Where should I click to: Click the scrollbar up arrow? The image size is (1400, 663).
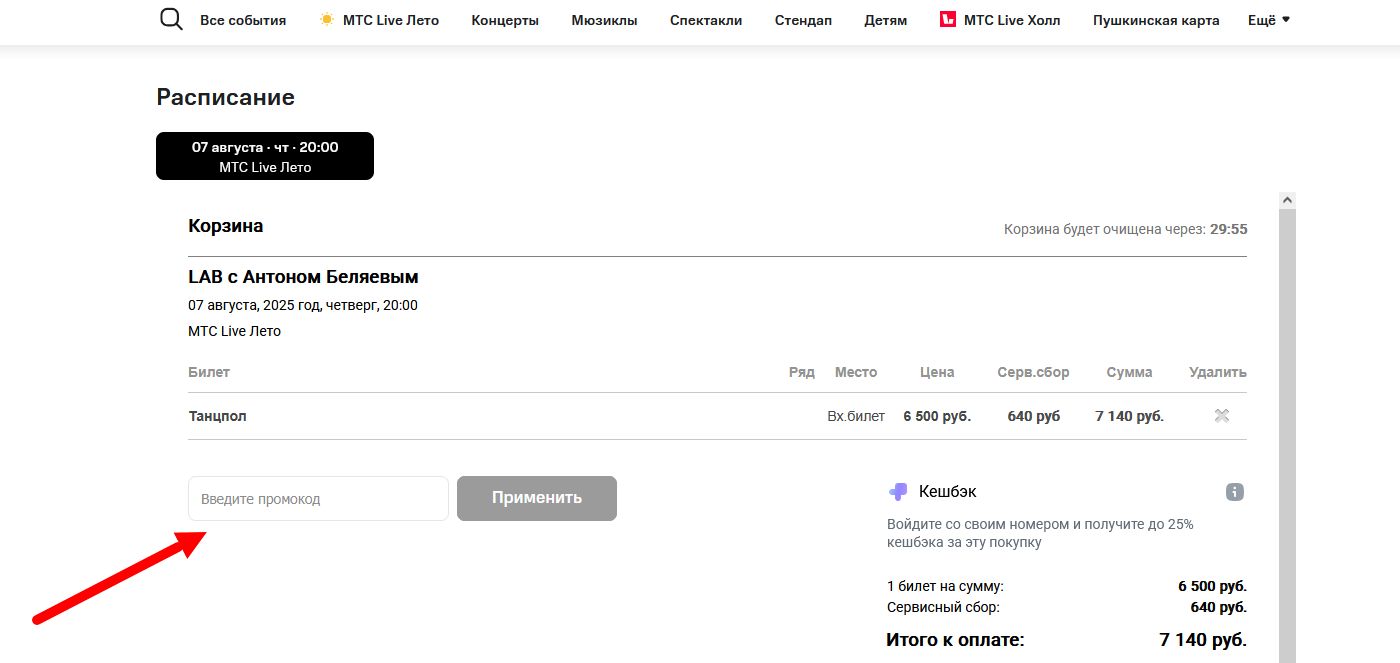click(1287, 197)
